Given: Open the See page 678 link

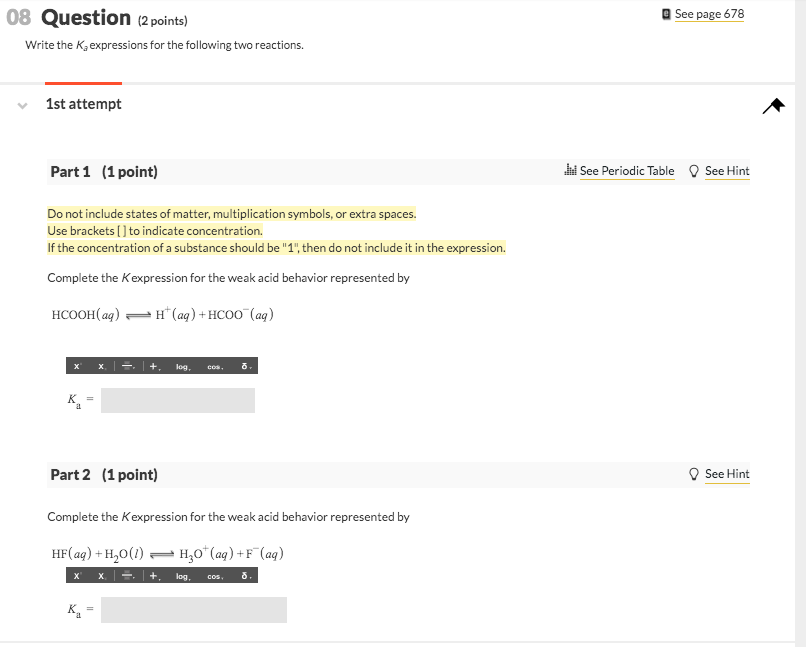Looking at the screenshot, I should pyautogui.click(x=709, y=14).
